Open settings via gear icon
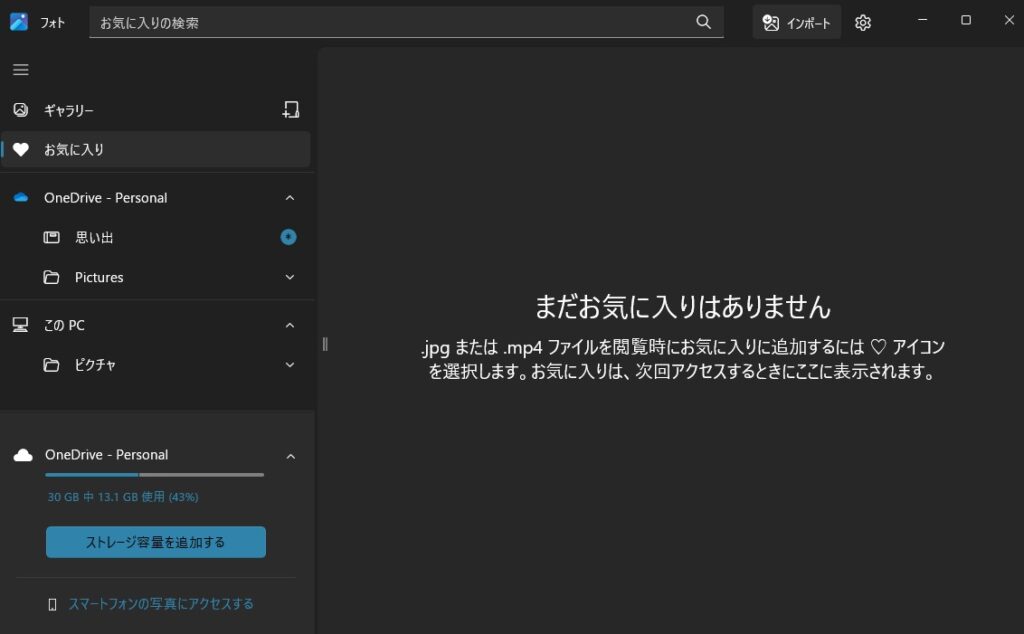Screen dimensions: 1024x634 [x=863, y=23]
